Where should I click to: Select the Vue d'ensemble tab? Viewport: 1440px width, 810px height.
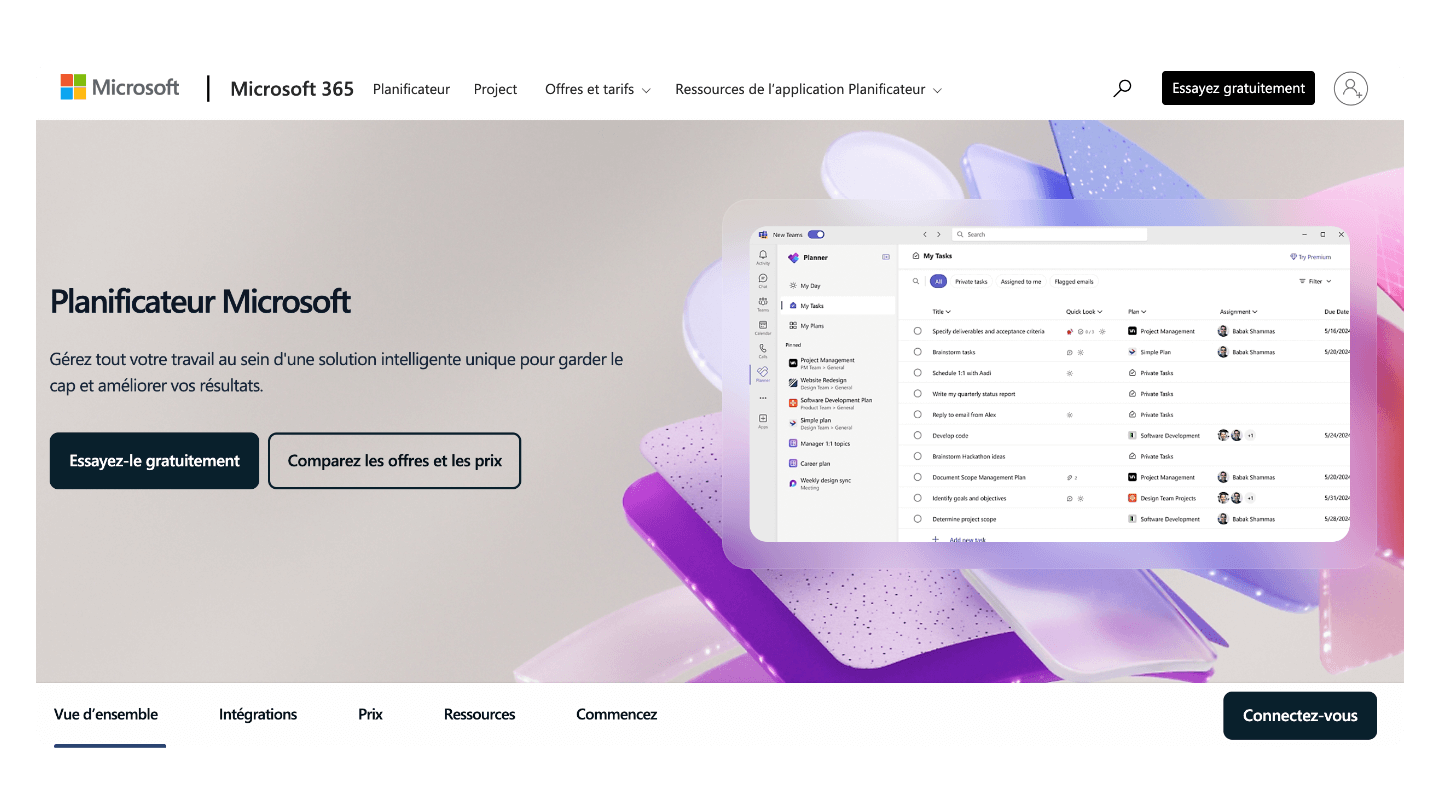pyautogui.click(x=106, y=714)
